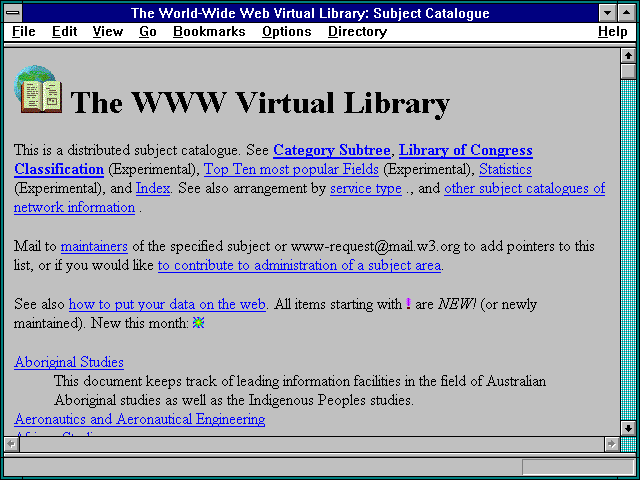The height and width of the screenshot is (480, 640).
Task: Open the window system menu box icon
Action: tap(13, 13)
